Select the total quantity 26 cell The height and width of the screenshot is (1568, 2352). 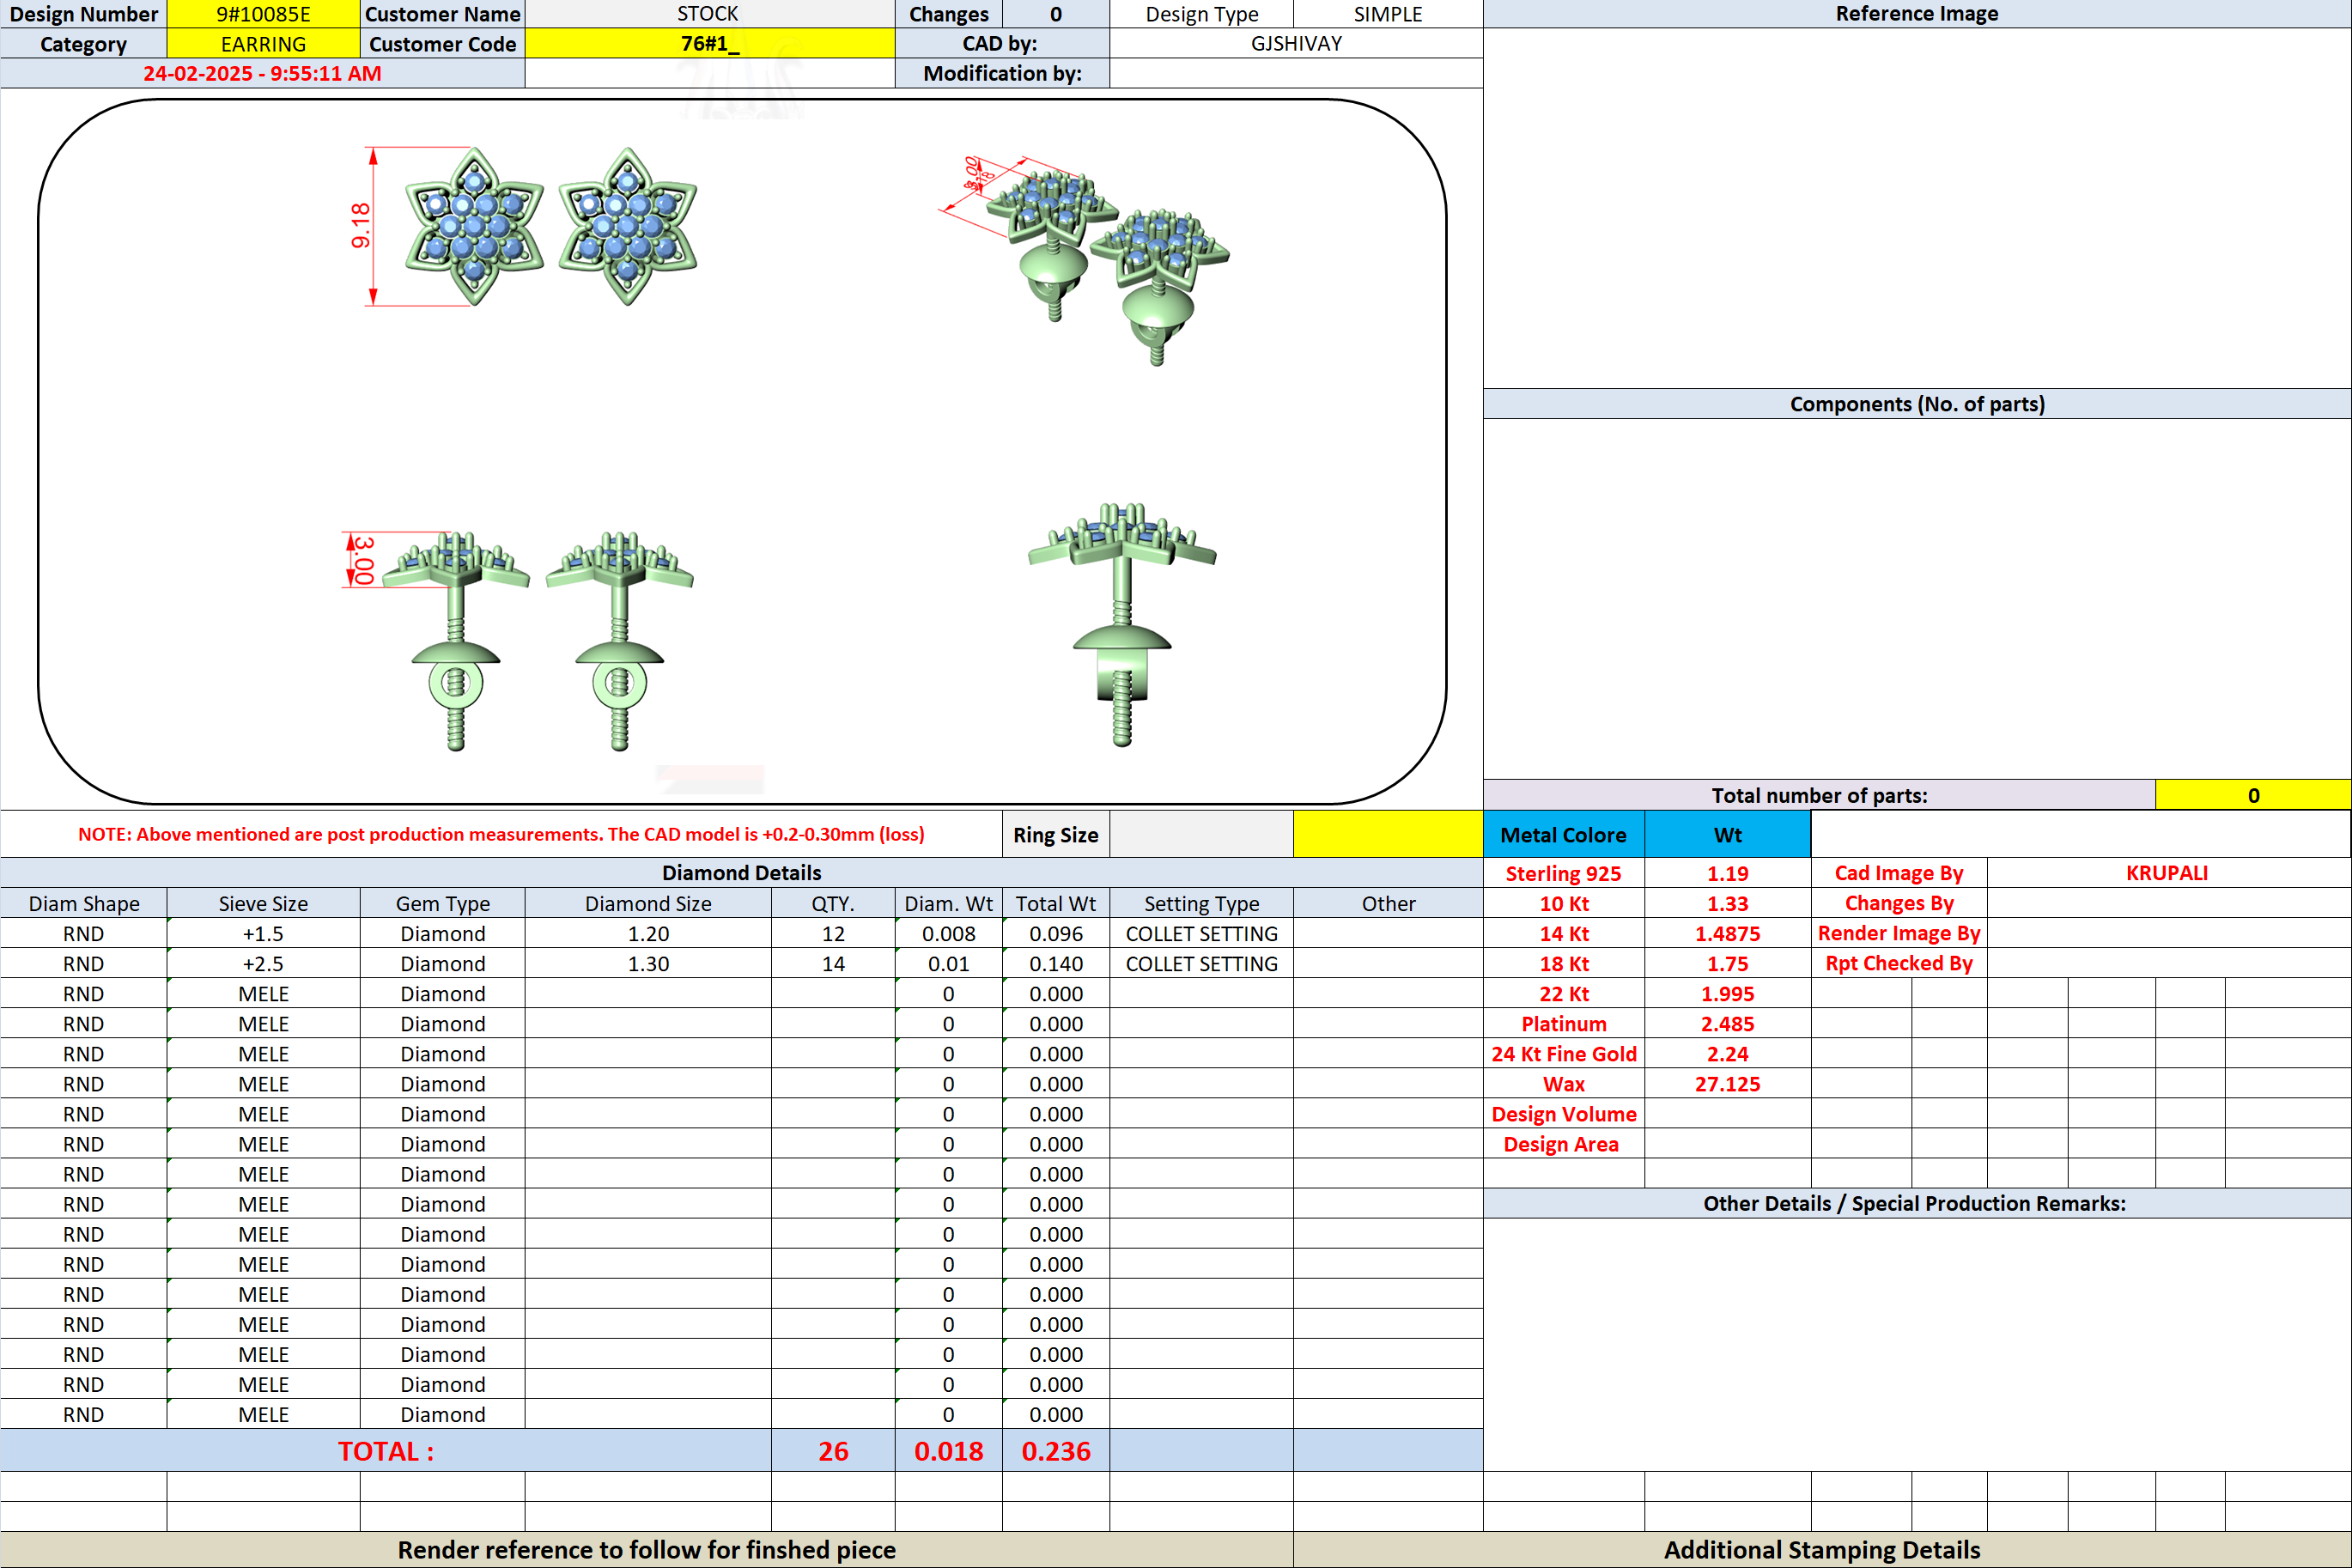[x=833, y=1450]
